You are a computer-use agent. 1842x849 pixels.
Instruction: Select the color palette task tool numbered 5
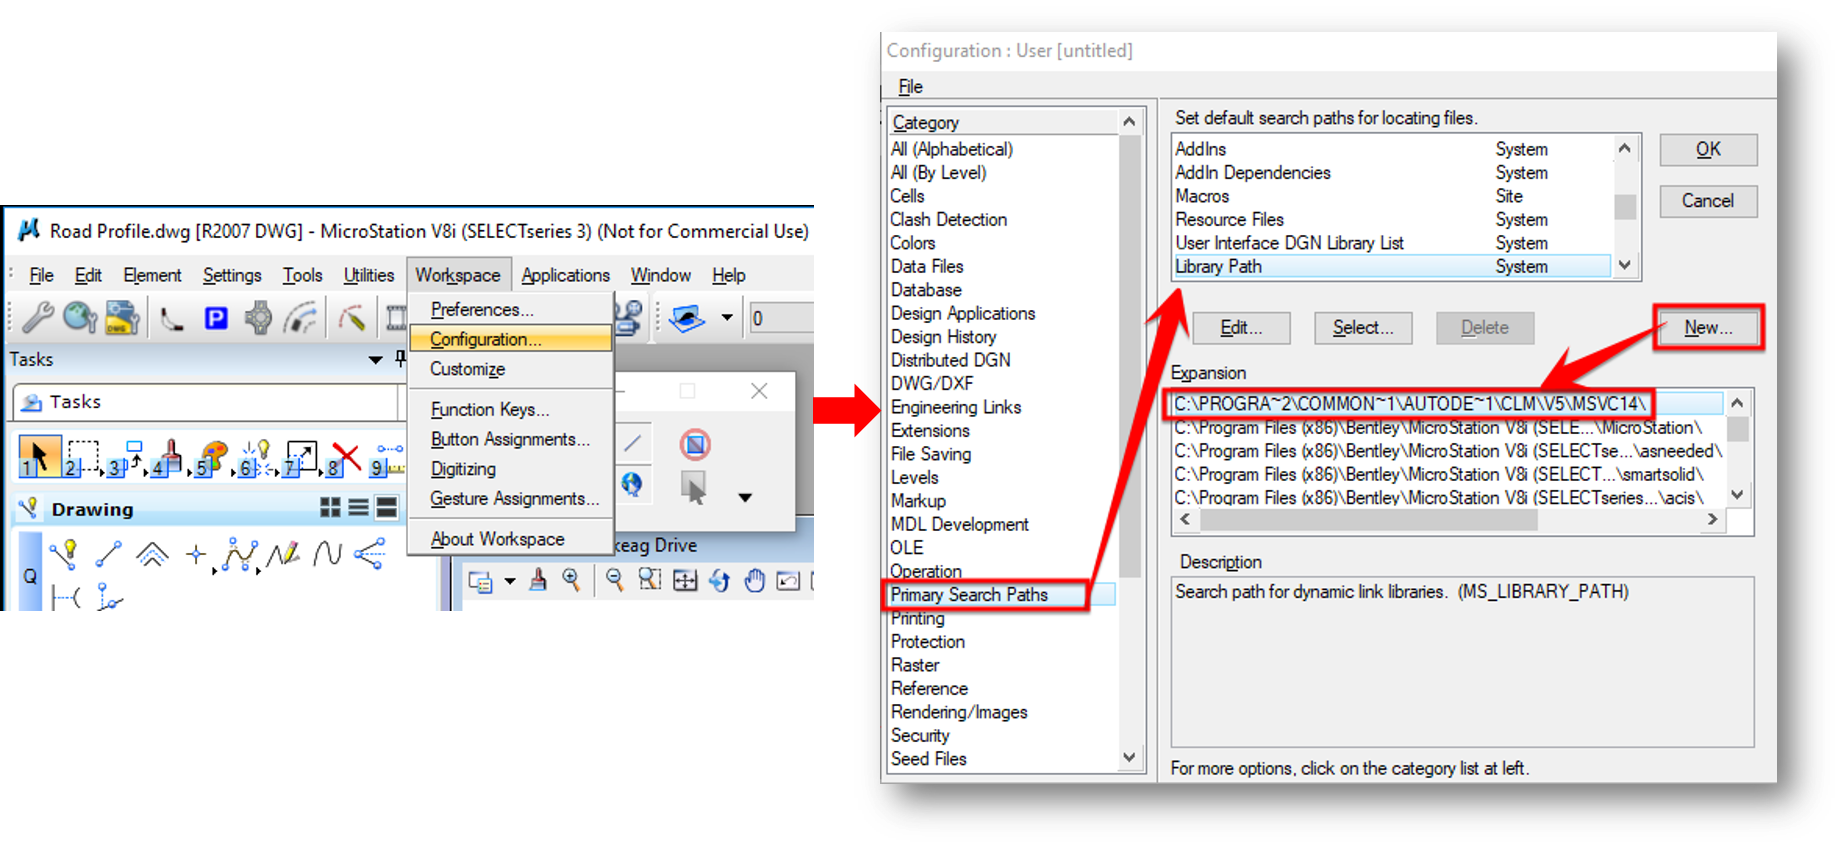(x=212, y=457)
